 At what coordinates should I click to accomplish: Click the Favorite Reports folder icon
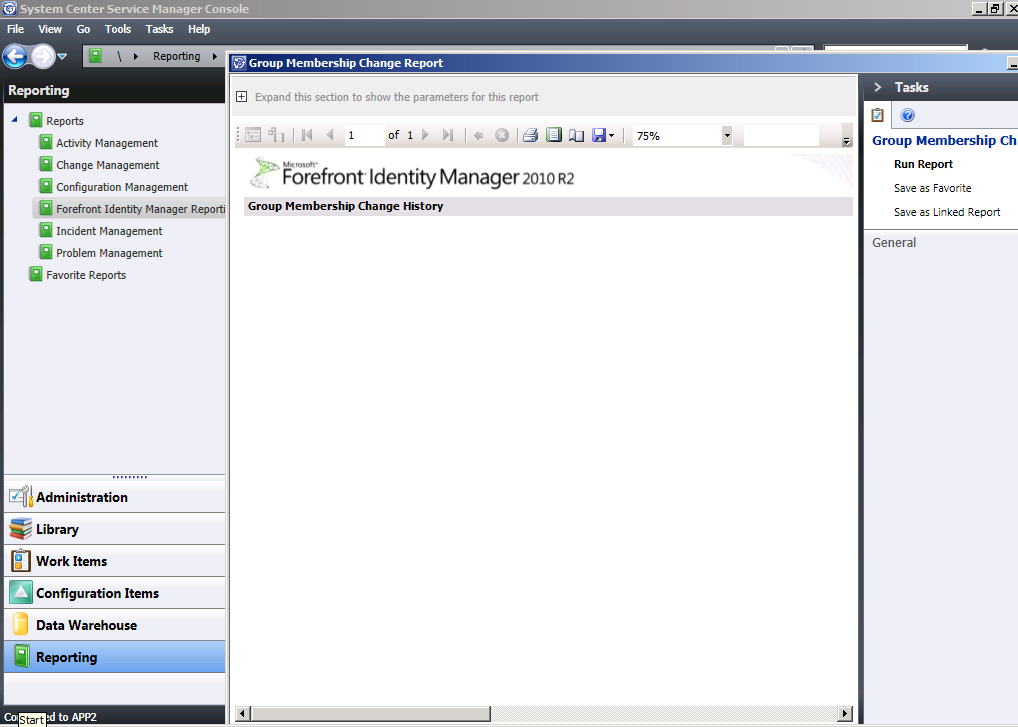point(36,274)
